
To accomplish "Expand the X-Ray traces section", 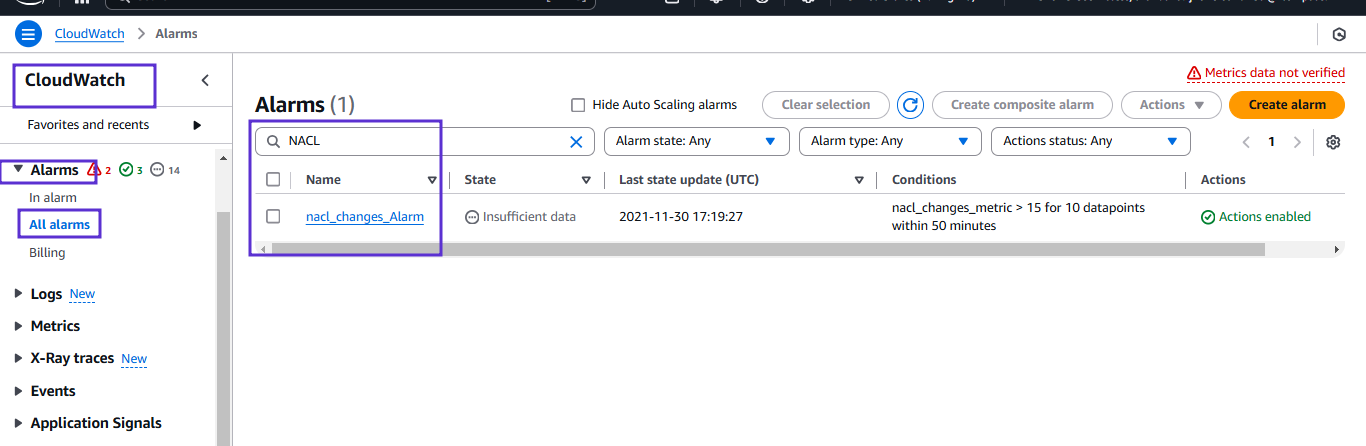I will [18, 358].
